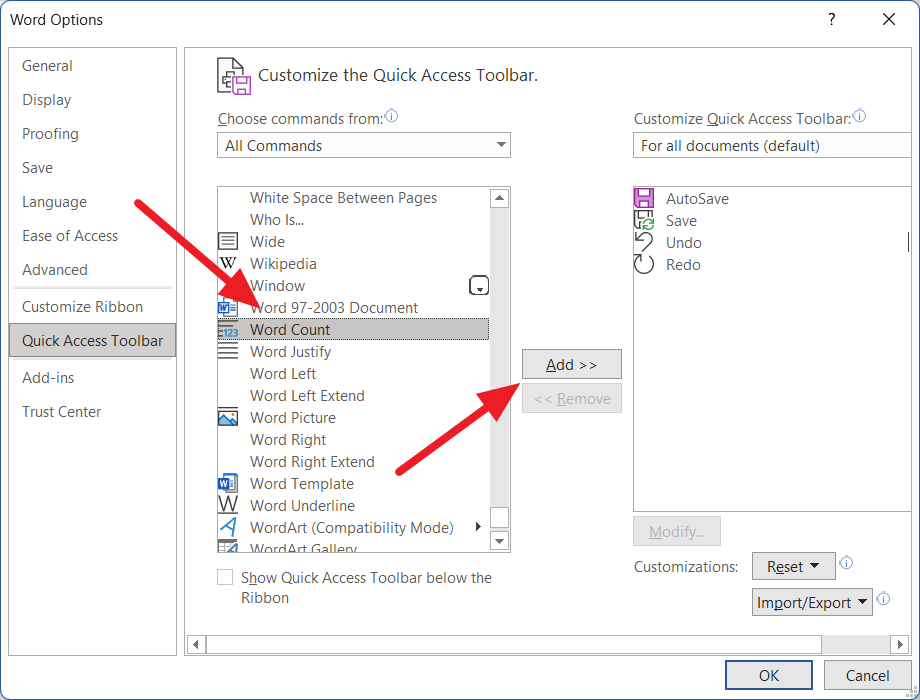Select the Wikipedia command row
The image size is (920, 700).
tap(353, 263)
